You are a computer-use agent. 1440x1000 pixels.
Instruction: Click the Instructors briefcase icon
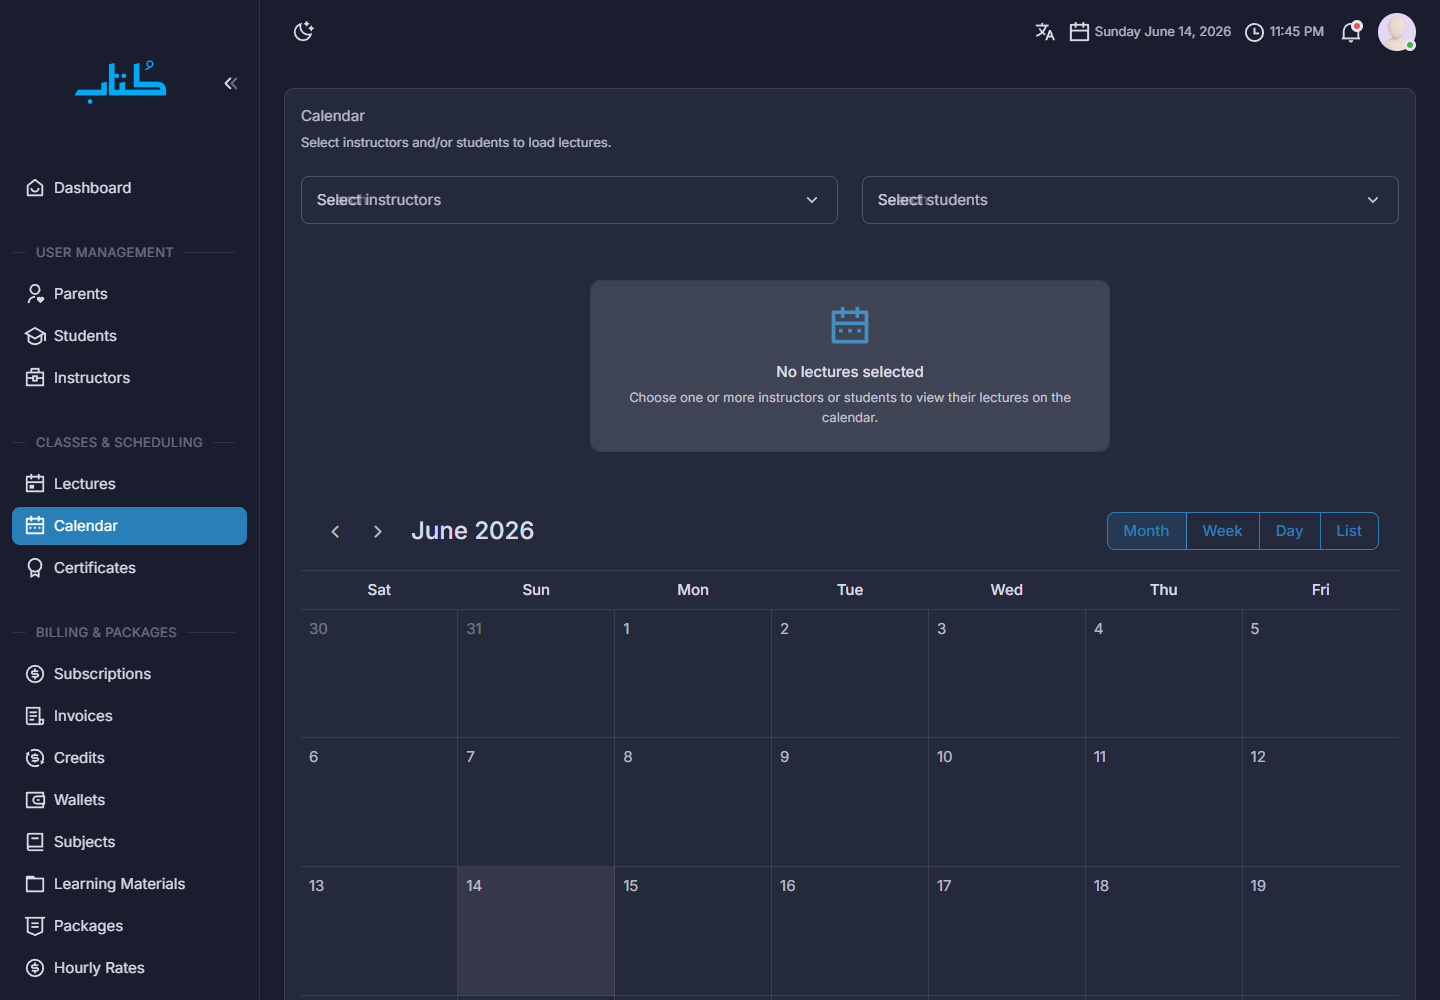click(x=35, y=378)
